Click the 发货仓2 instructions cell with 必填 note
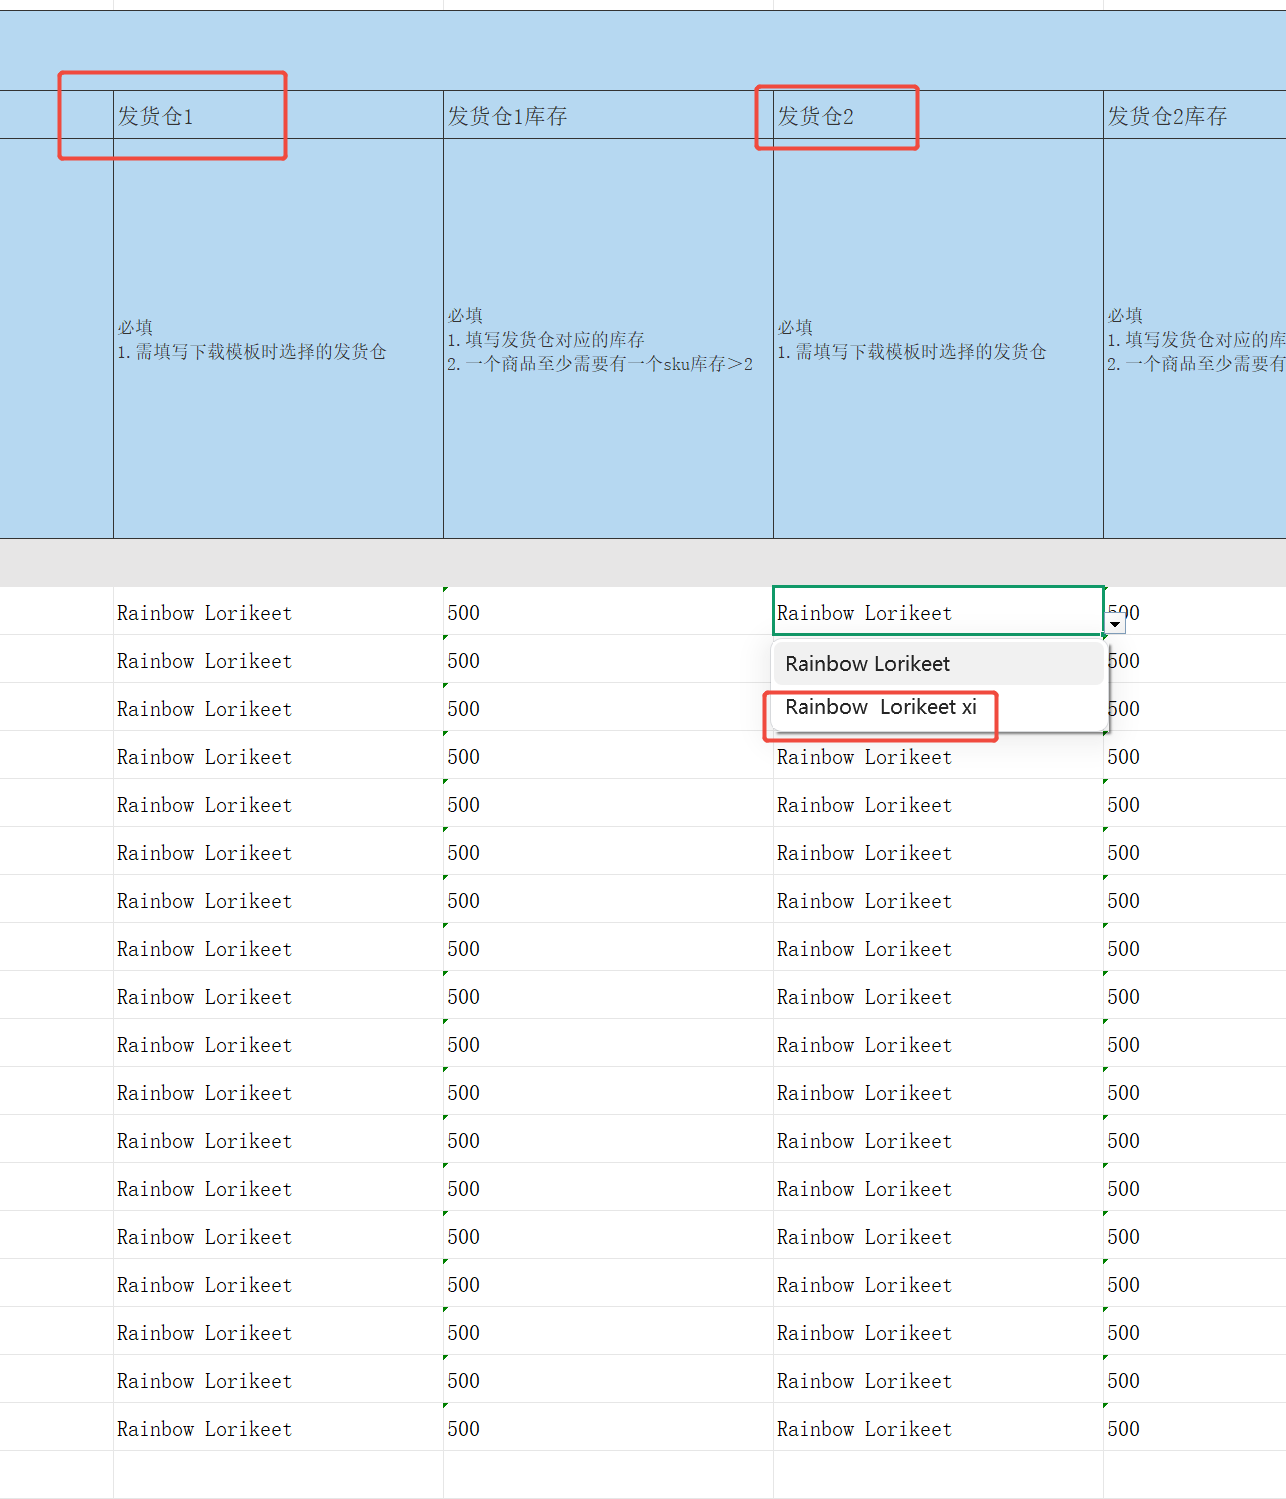Screen dimensions: 1286x1499 pos(938,339)
